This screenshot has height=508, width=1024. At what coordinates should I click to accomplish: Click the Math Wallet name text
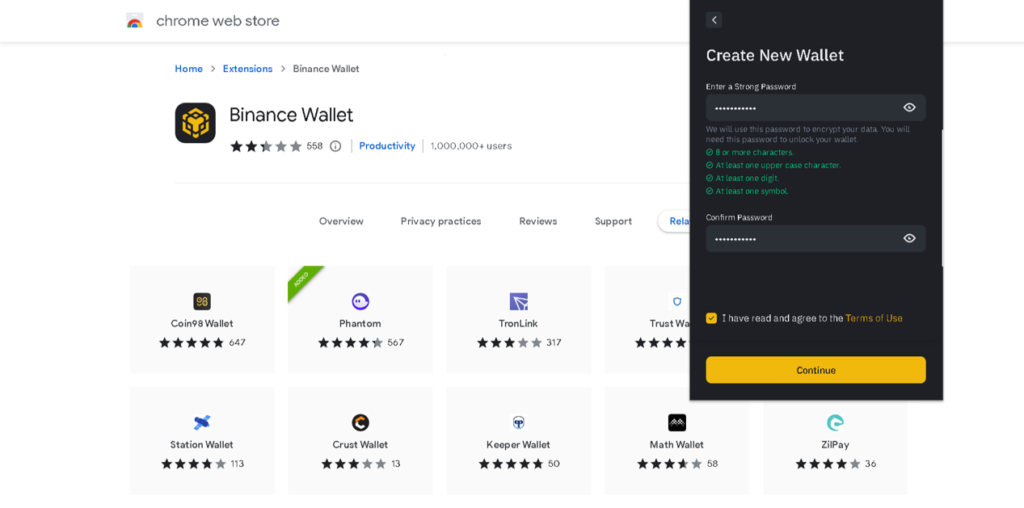click(x=677, y=445)
